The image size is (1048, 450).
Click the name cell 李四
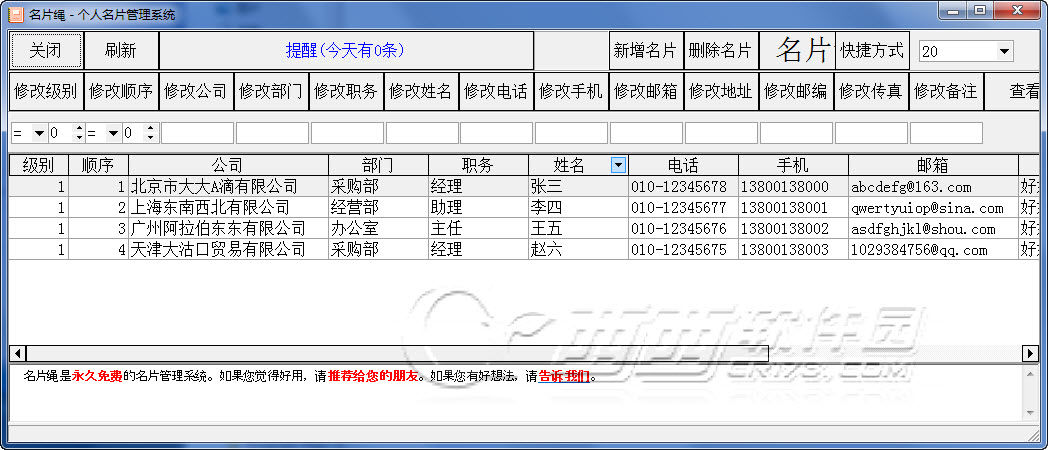[x=578, y=207]
